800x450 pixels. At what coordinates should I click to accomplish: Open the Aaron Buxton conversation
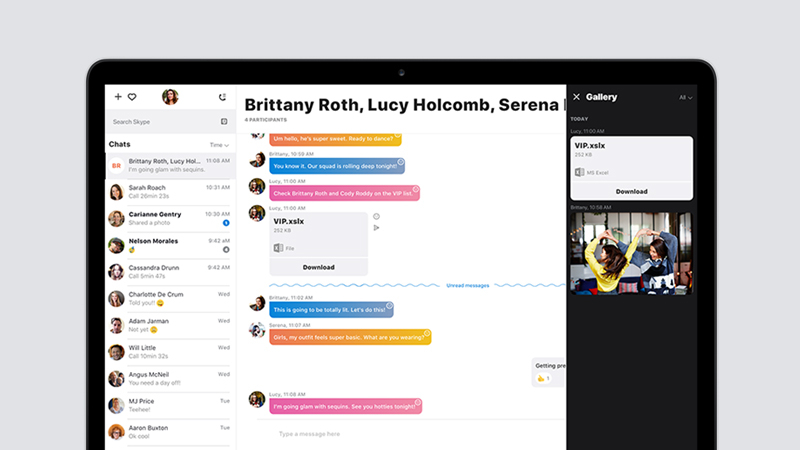170,432
